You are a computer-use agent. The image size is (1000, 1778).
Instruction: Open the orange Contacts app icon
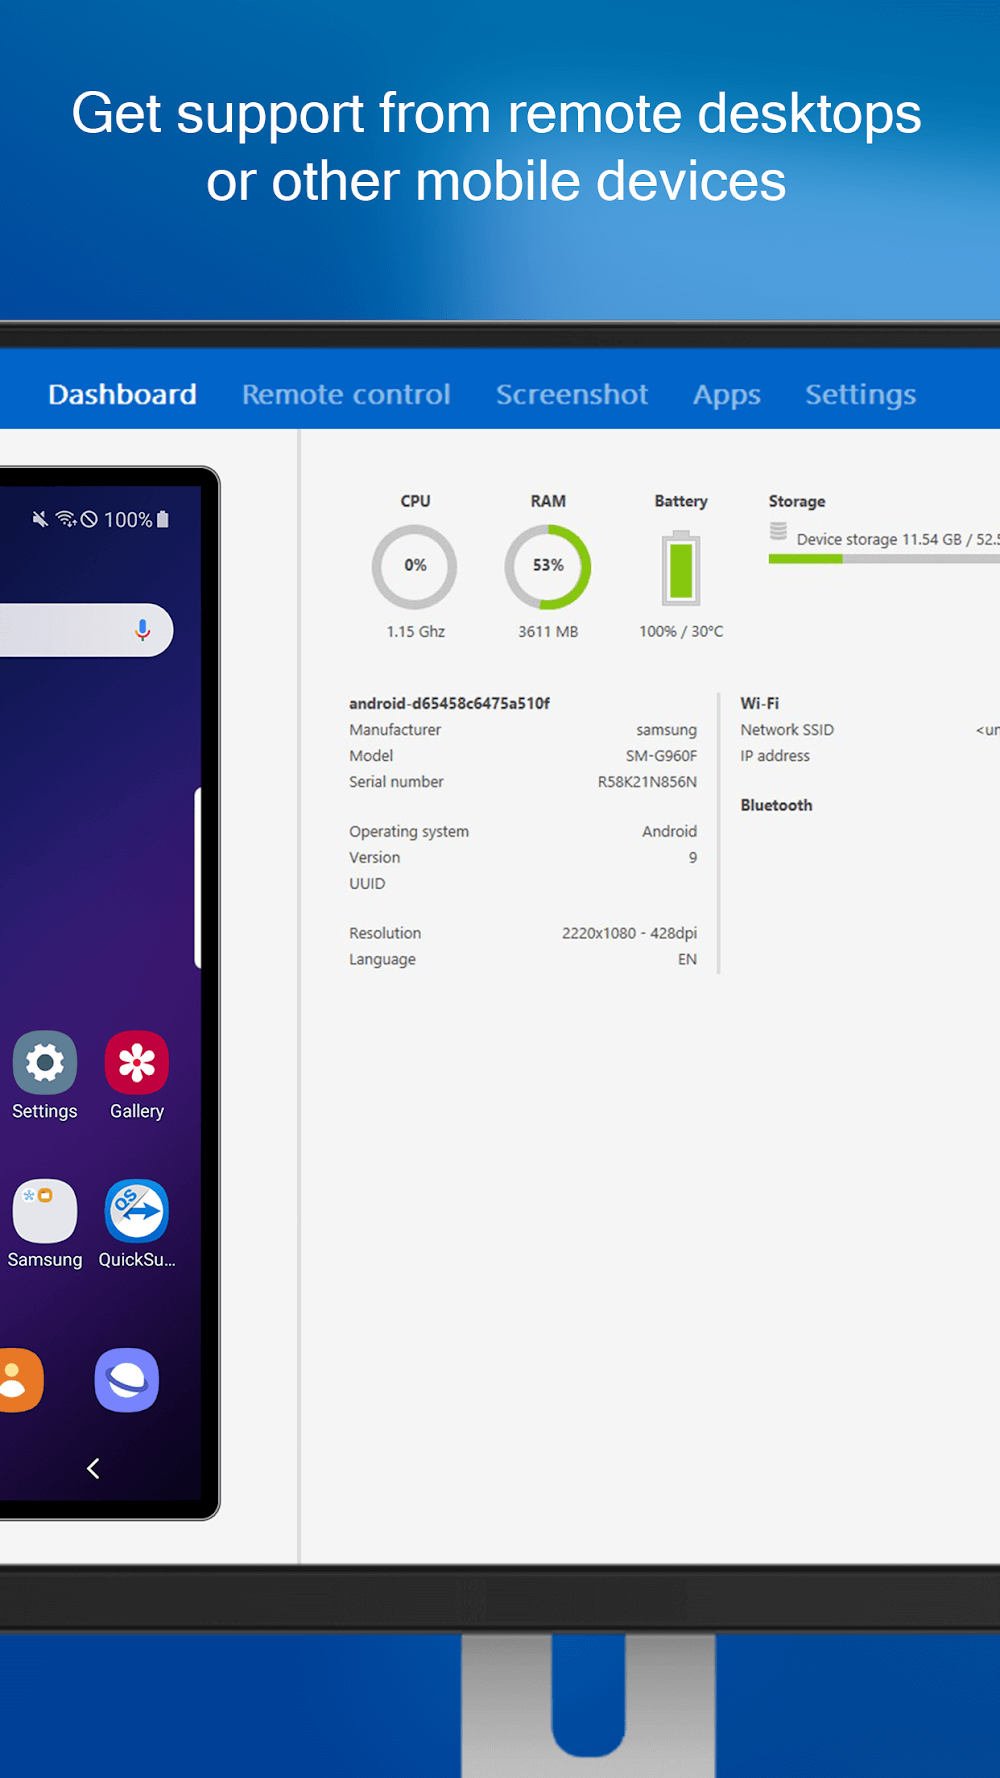[x=17, y=1380]
